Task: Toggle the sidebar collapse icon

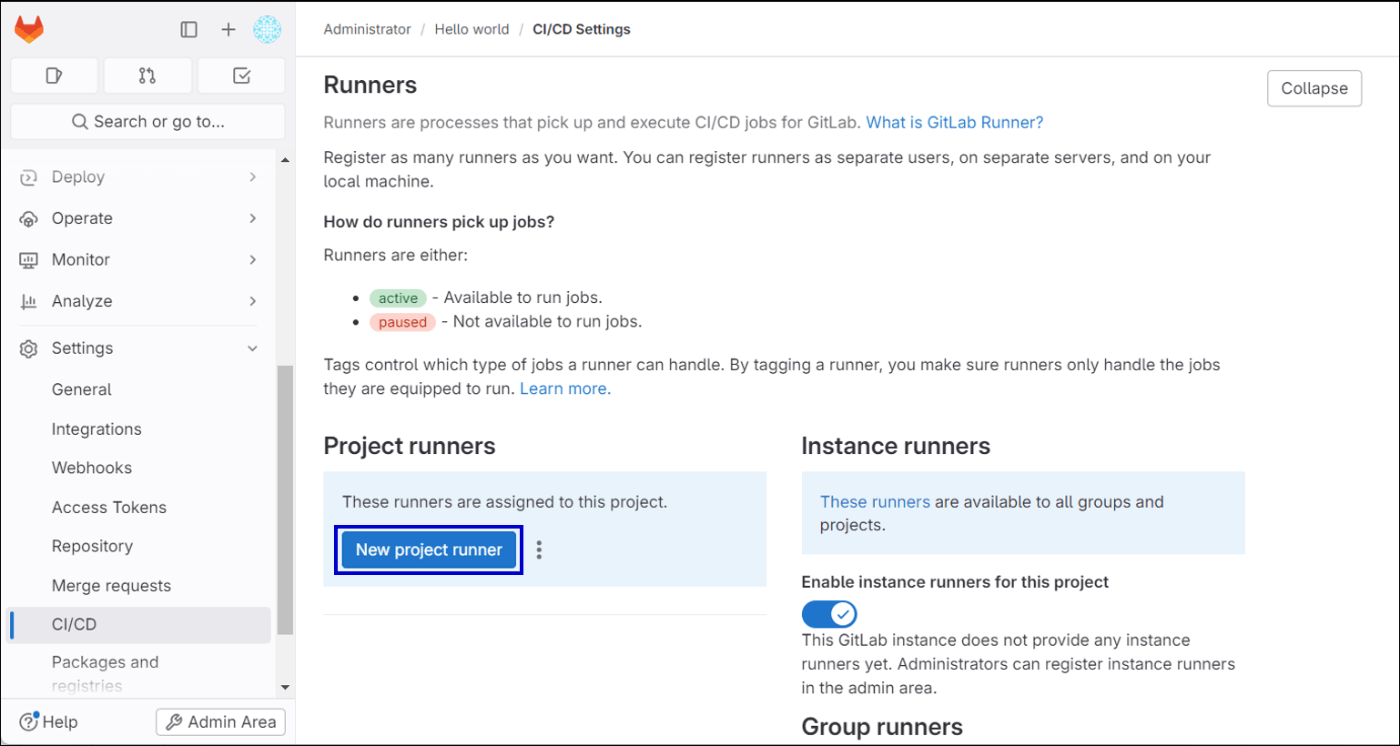Action: [x=189, y=30]
